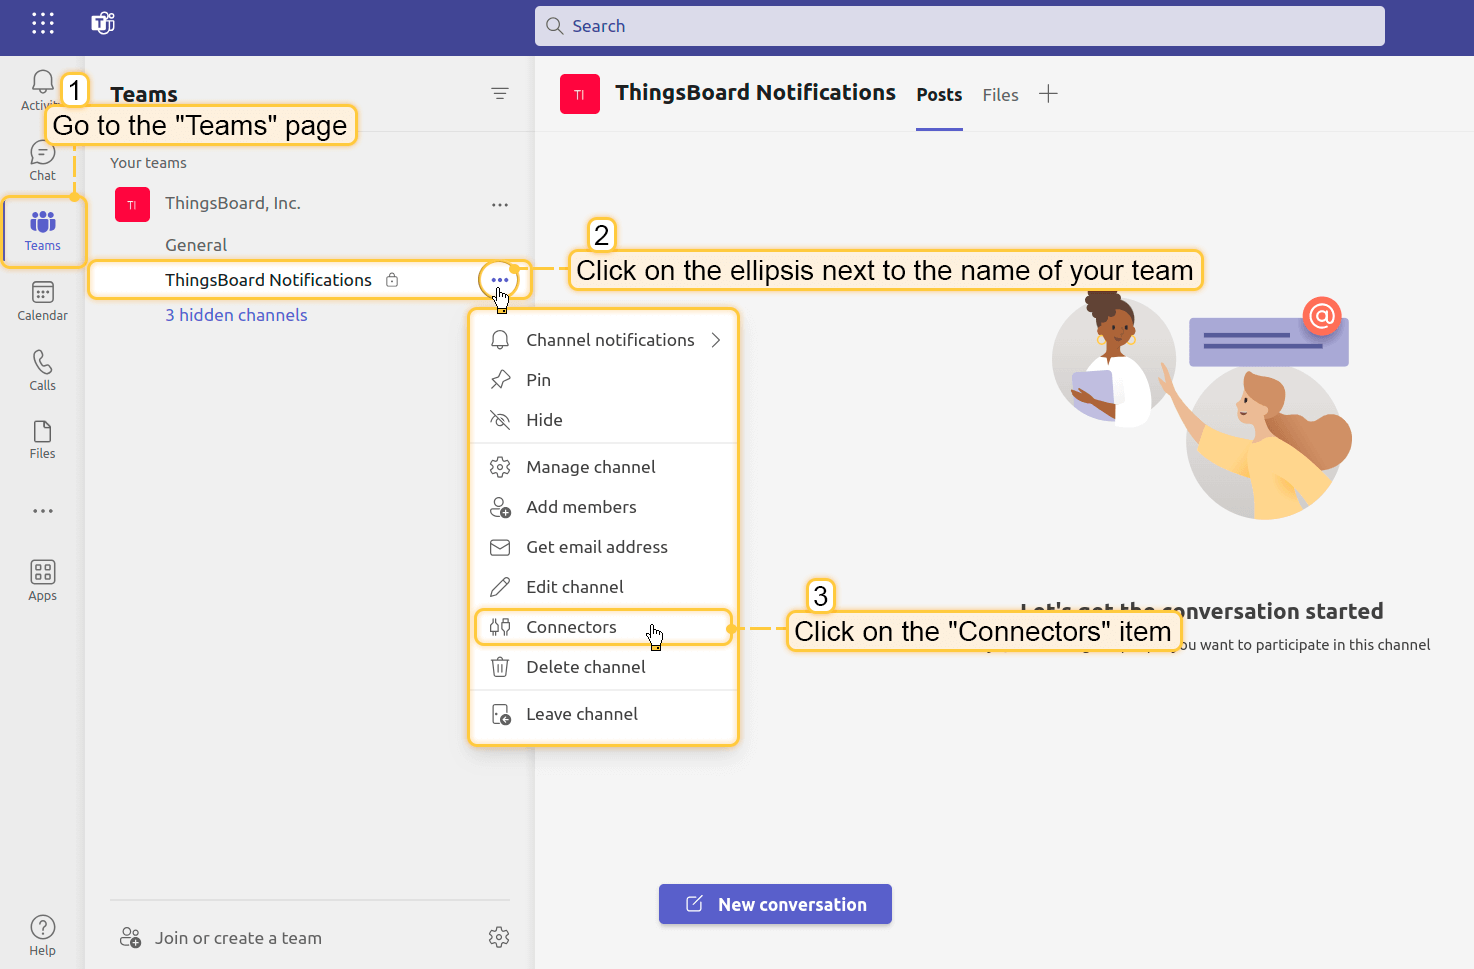The height and width of the screenshot is (969, 1474).
Task: Click the ellipsis next to ThingsBoard Notifications
Action: [x=500, y=280]
